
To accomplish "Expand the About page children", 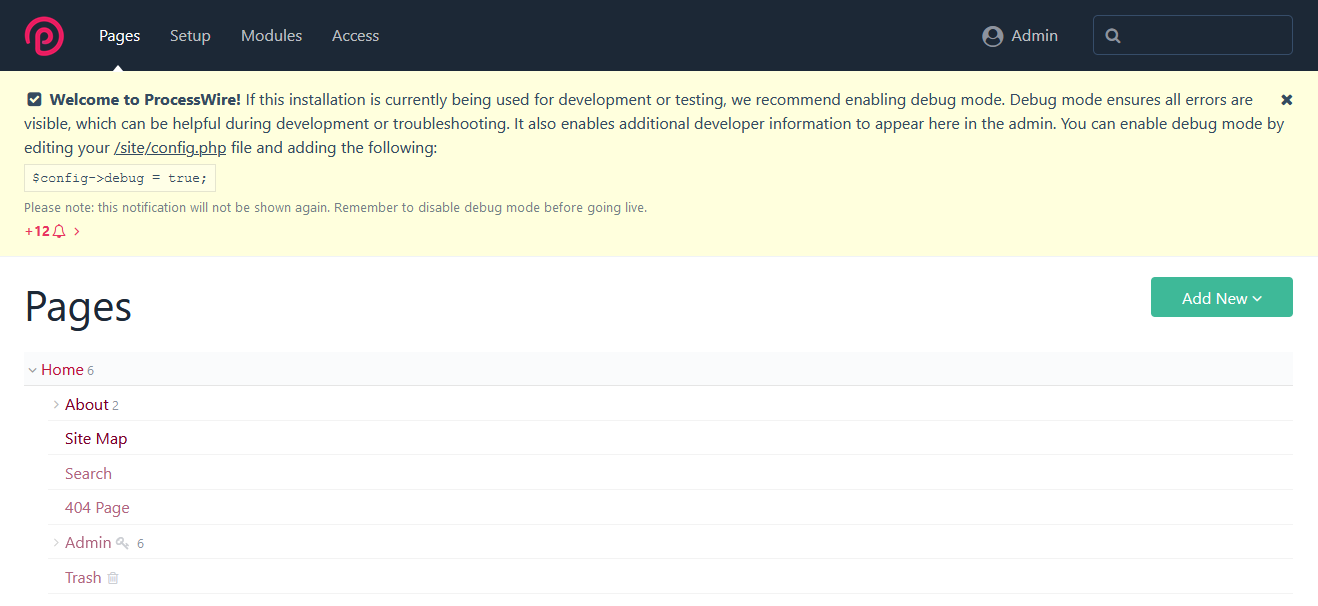I will (56, 405).
